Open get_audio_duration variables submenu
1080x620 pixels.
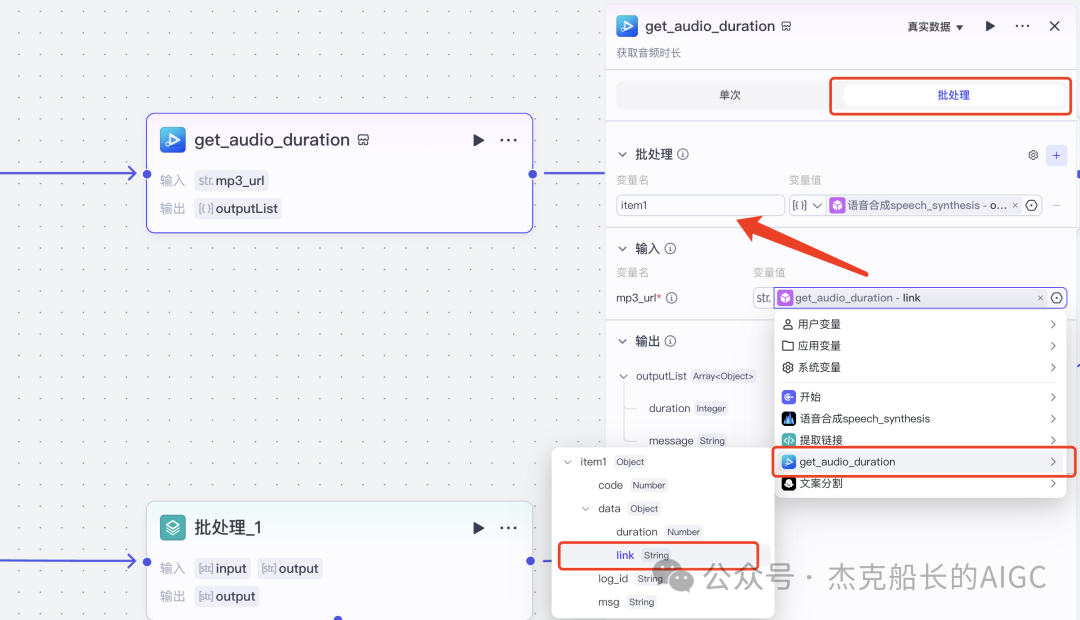coord(920,462)
